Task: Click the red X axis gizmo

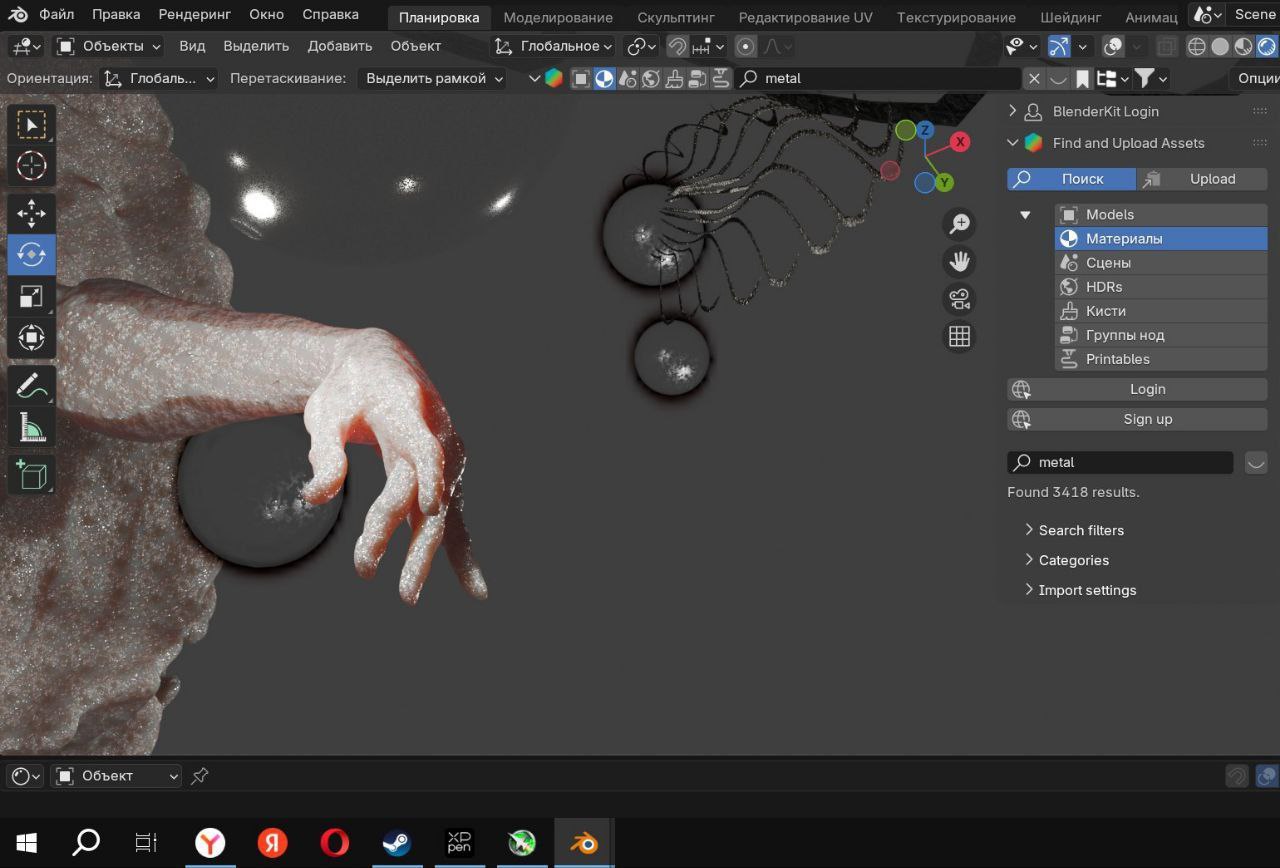Action: 960,142
